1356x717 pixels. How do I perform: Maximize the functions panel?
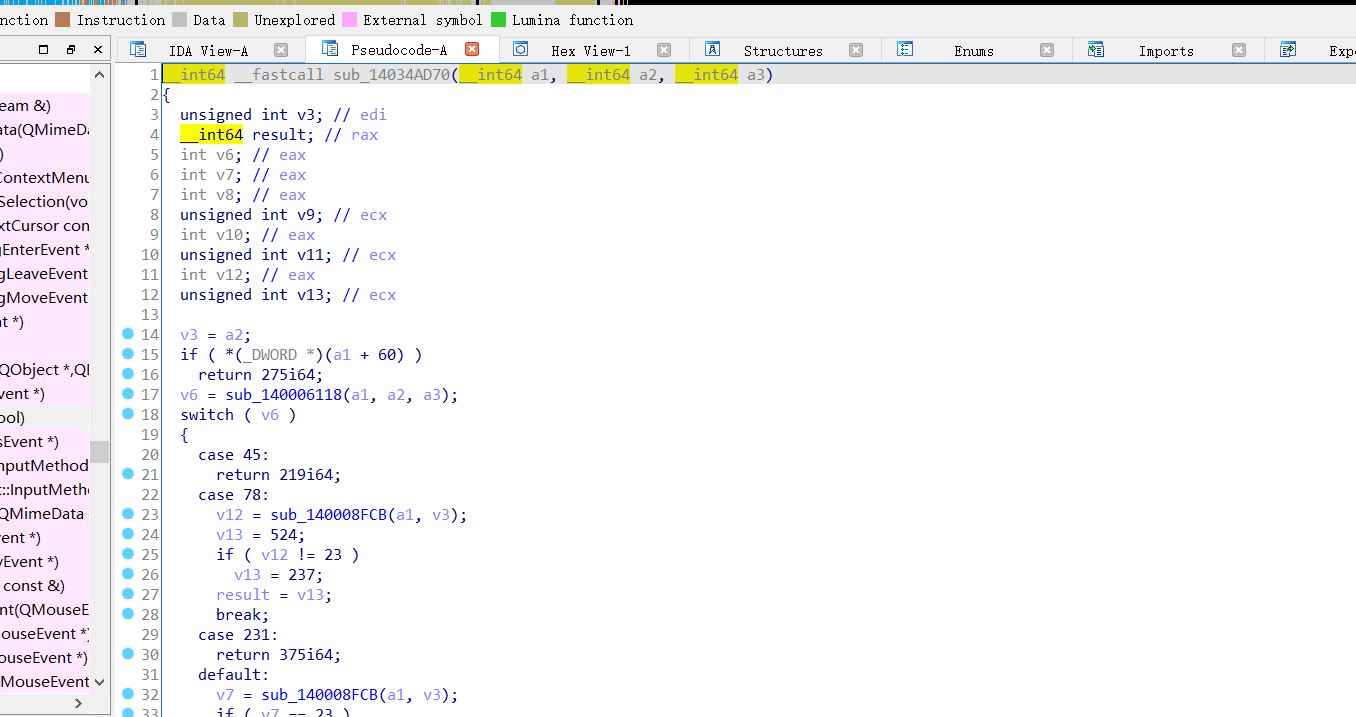click(43, 49)
